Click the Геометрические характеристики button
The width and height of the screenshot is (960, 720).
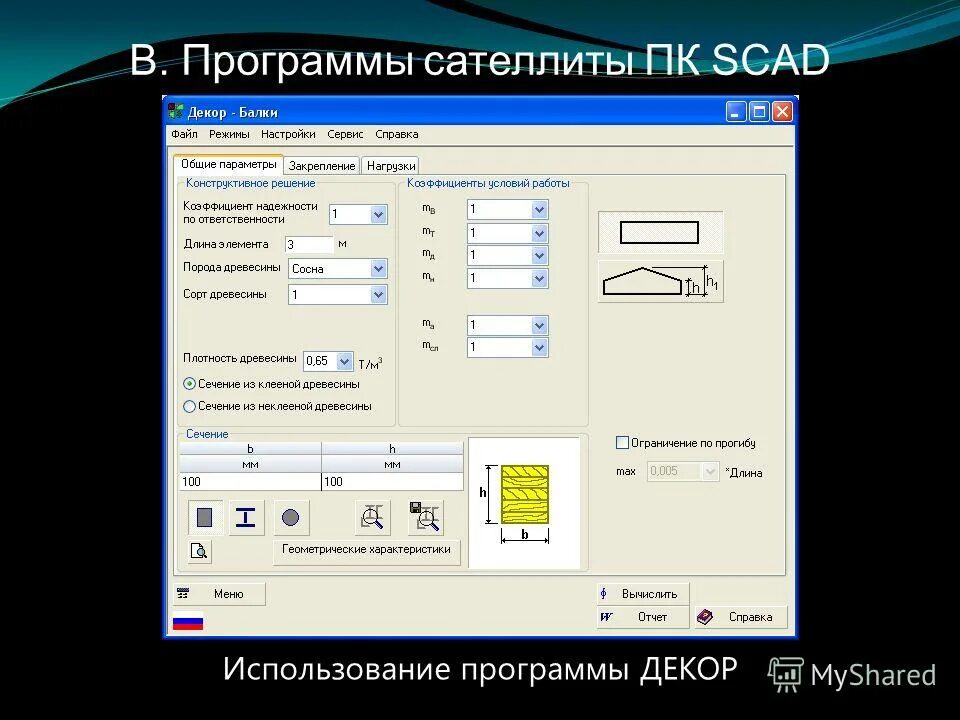(366, 550)
